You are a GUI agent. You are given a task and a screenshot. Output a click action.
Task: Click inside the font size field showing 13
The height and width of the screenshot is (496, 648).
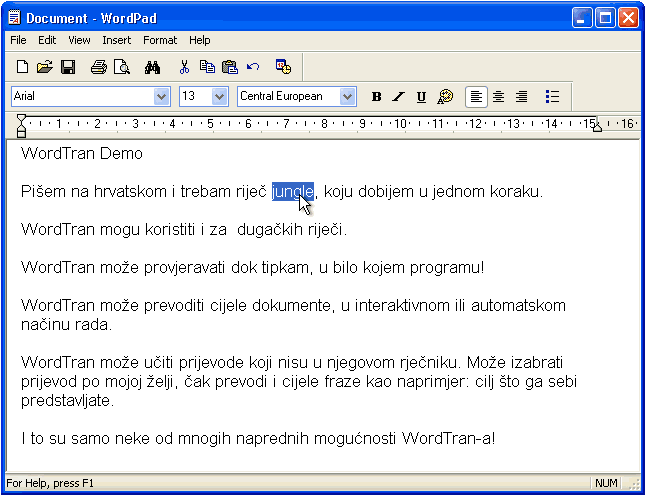tap(195, 97)
